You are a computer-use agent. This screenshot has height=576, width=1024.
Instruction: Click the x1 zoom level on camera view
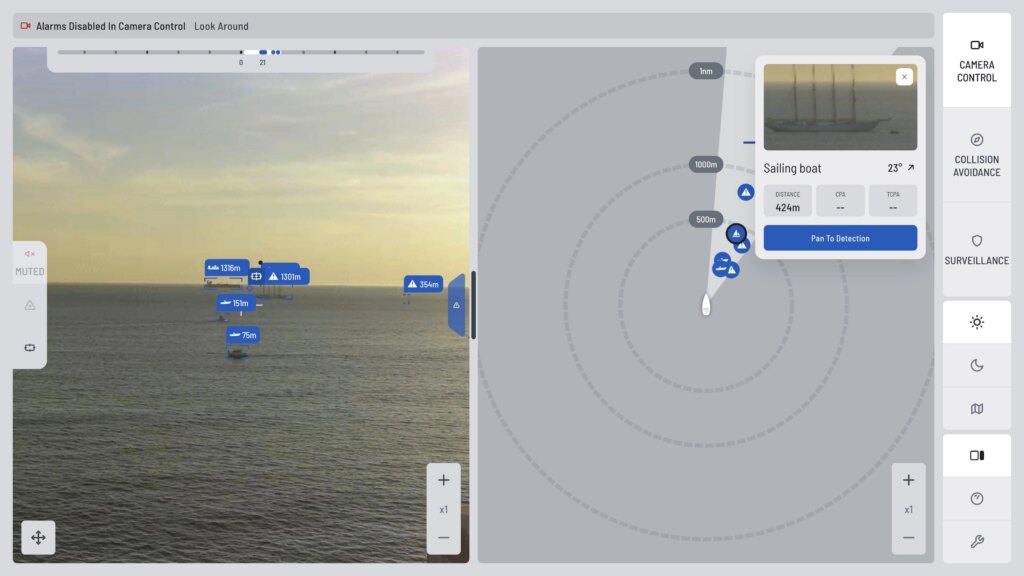click(443, 509)
